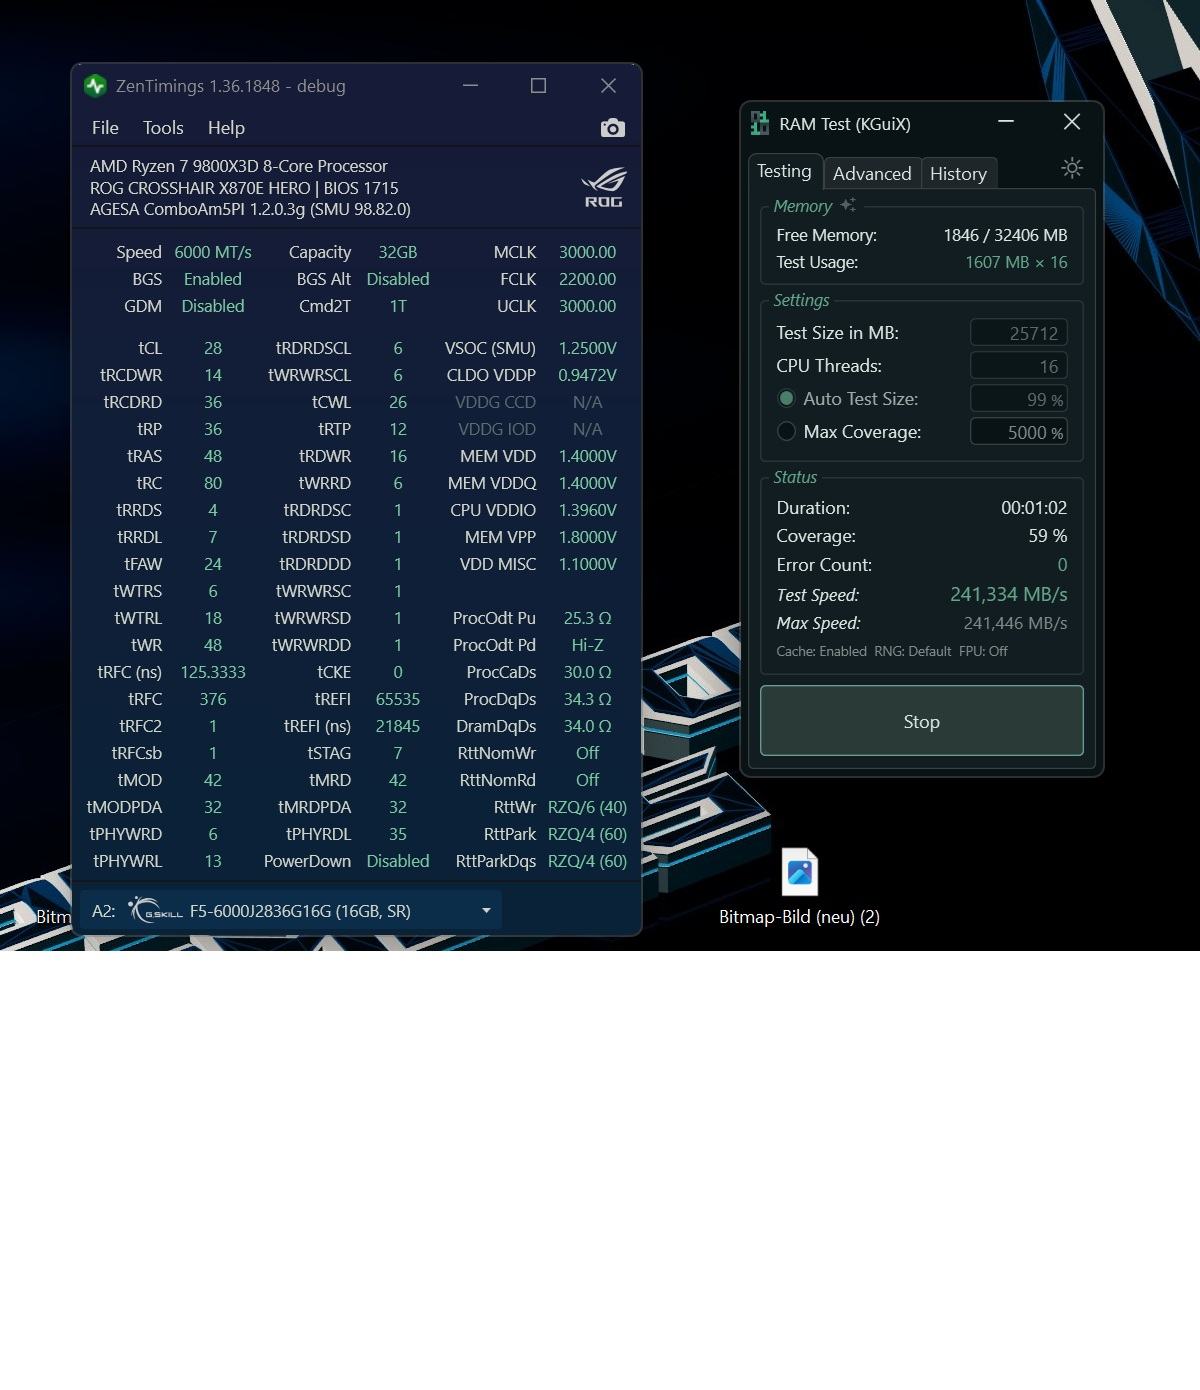
Task: Click the CPU Threads field
Action: point(1018,366)
